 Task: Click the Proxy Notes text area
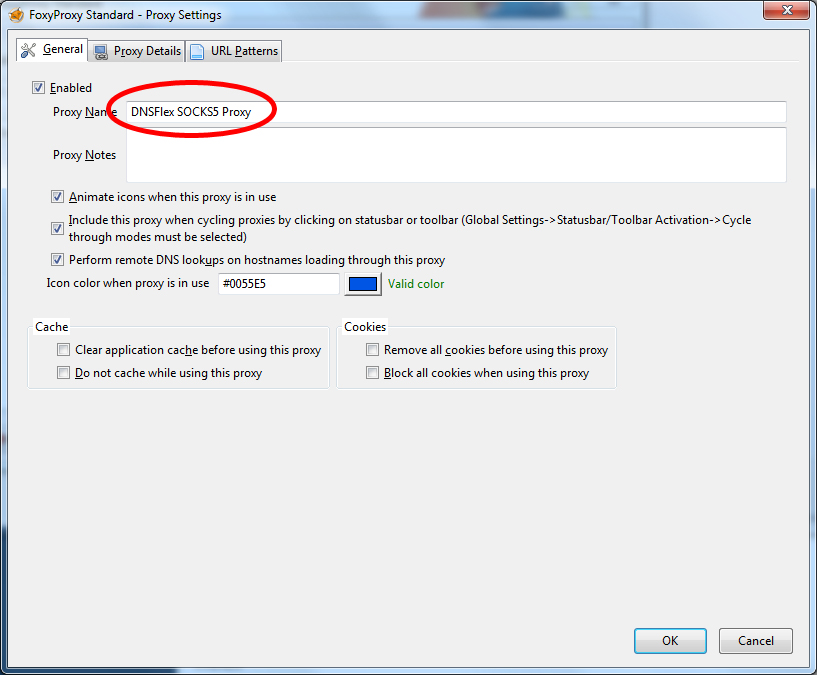(456, 155)
